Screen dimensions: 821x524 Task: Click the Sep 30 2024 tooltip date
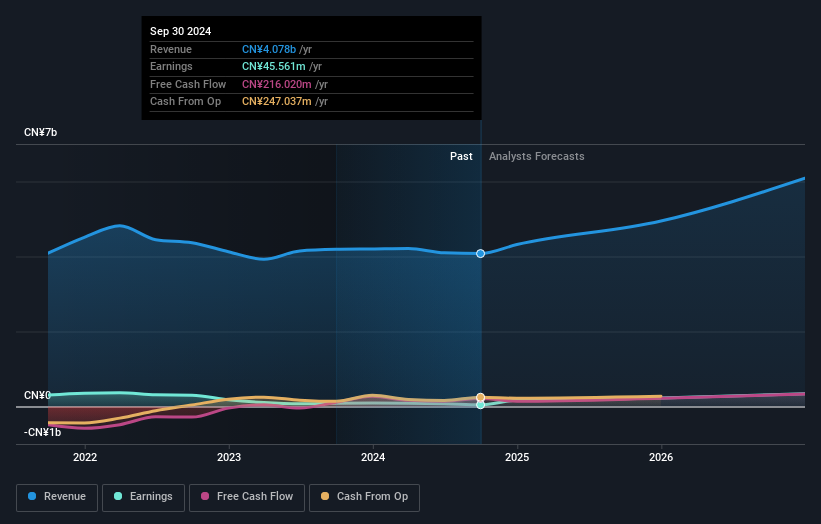pyautogui.click(x=181, y=31)
